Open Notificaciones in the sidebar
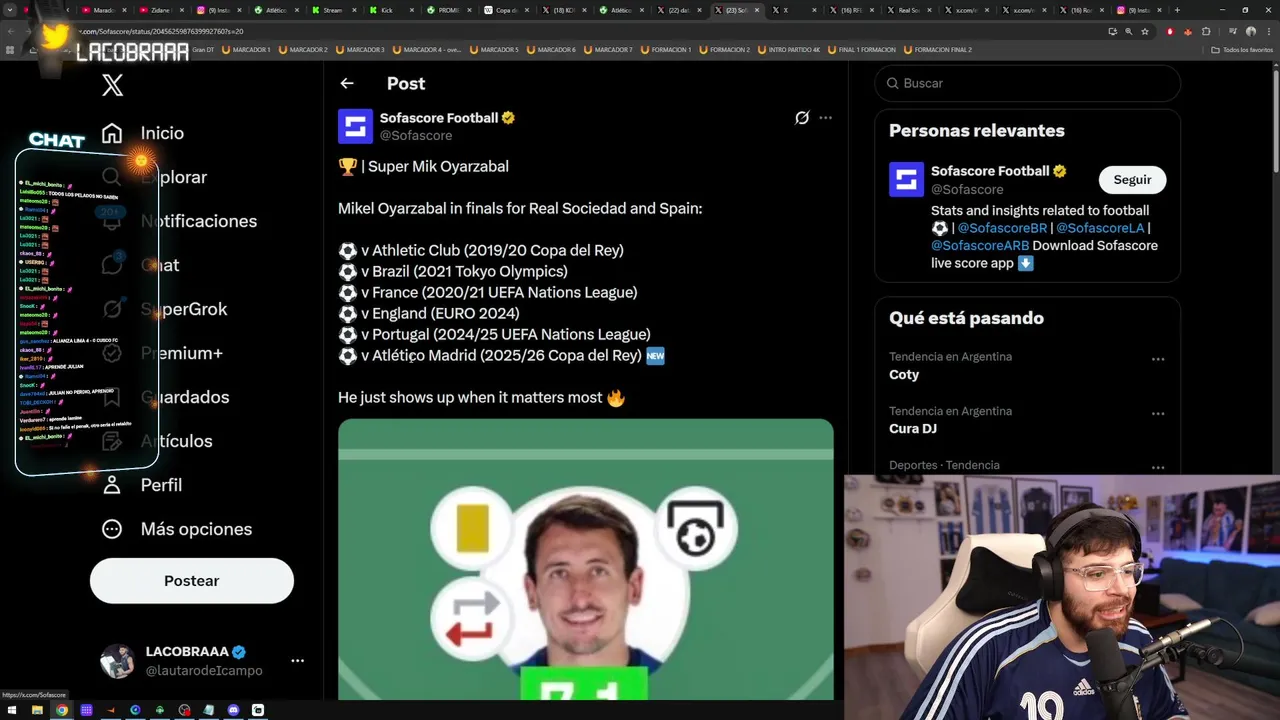Viewport: 1280px width, 720px height. tap(199, 221)
